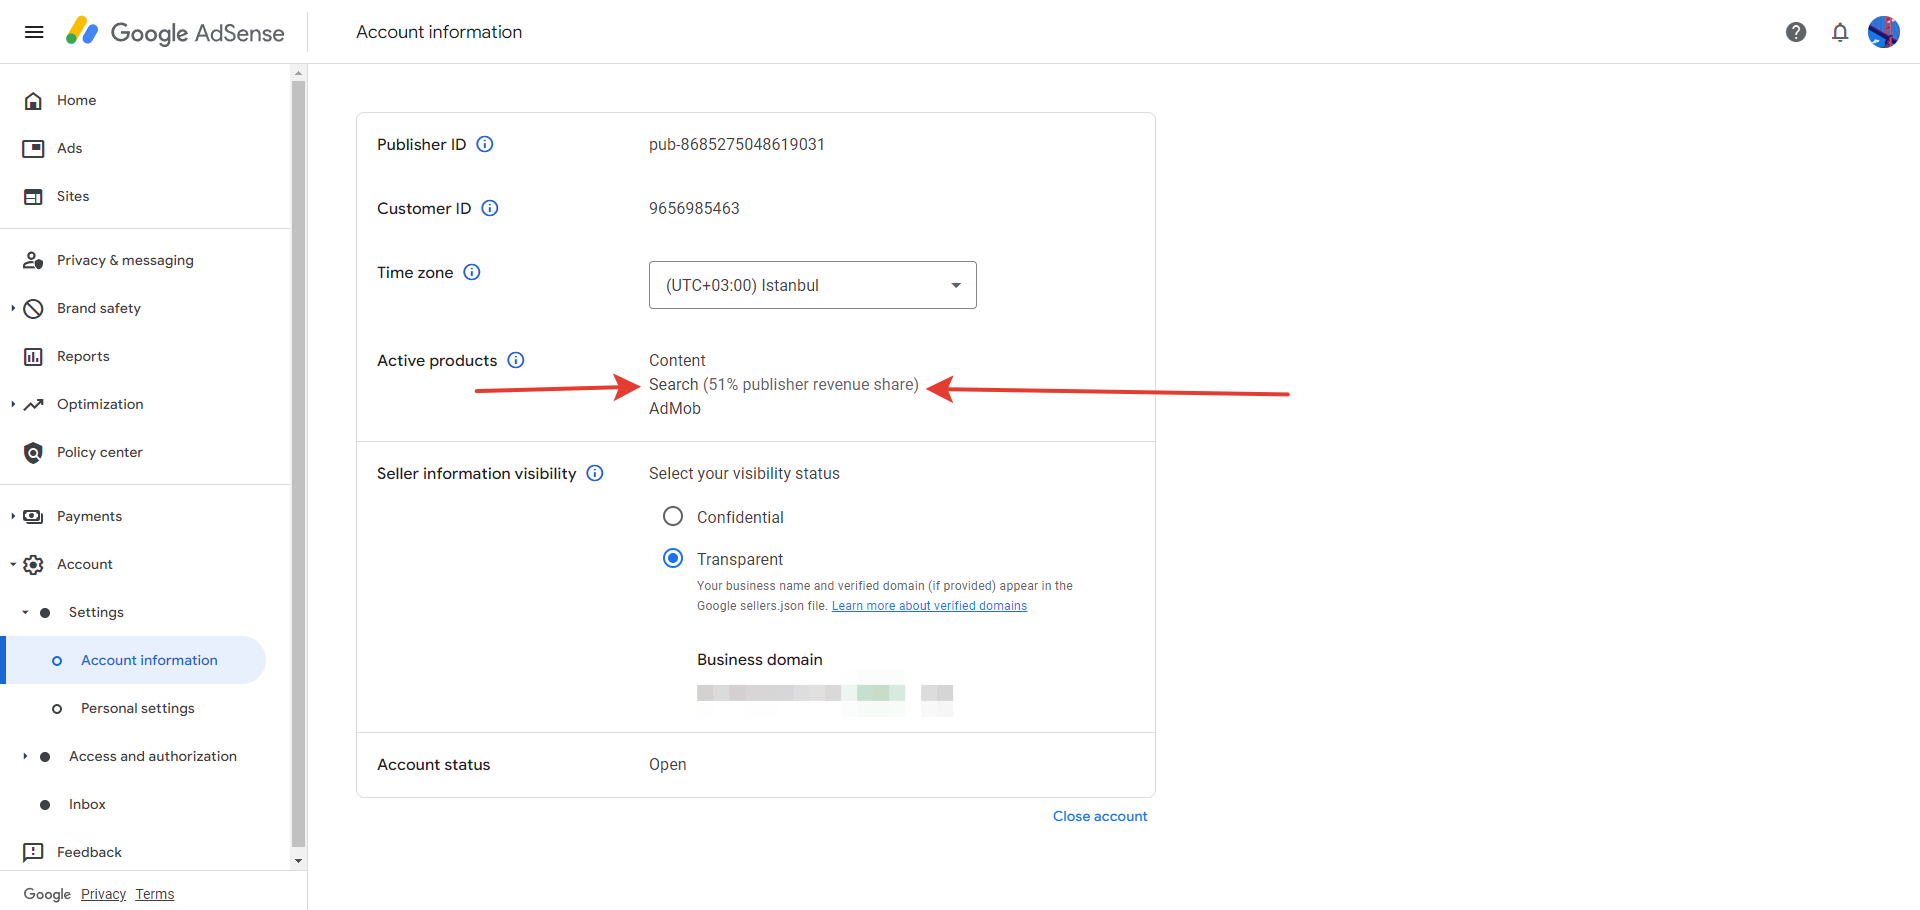Open the profile avatar menu
Image resolution: width=1920 pixels, height=910 pixels.
[x=1884, y=32]
